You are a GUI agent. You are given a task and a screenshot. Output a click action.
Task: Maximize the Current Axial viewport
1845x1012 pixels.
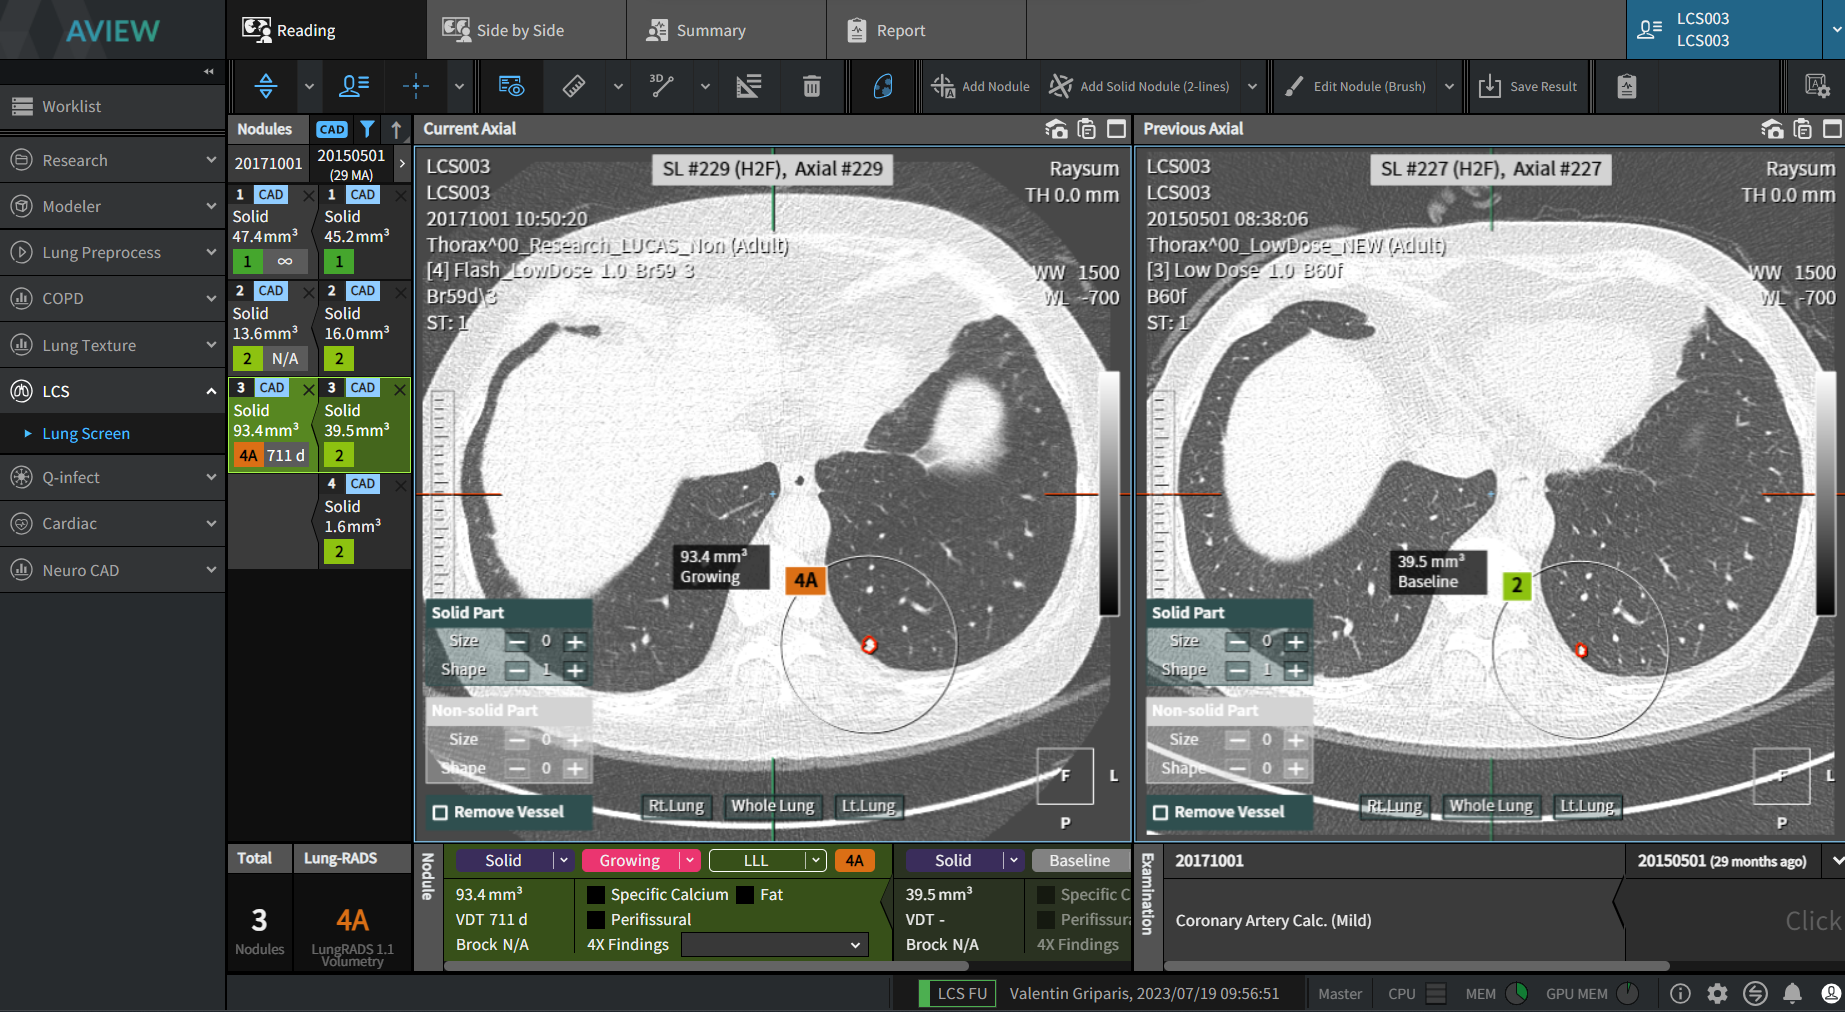(x=1116, y=129)
